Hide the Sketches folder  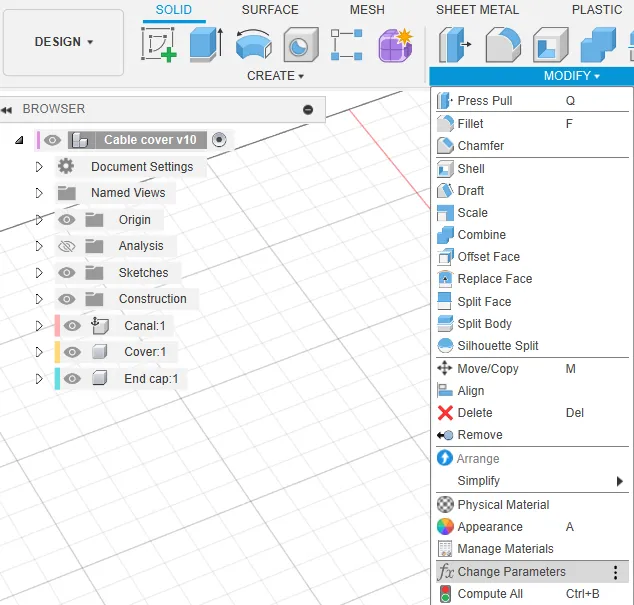[67, 273]
